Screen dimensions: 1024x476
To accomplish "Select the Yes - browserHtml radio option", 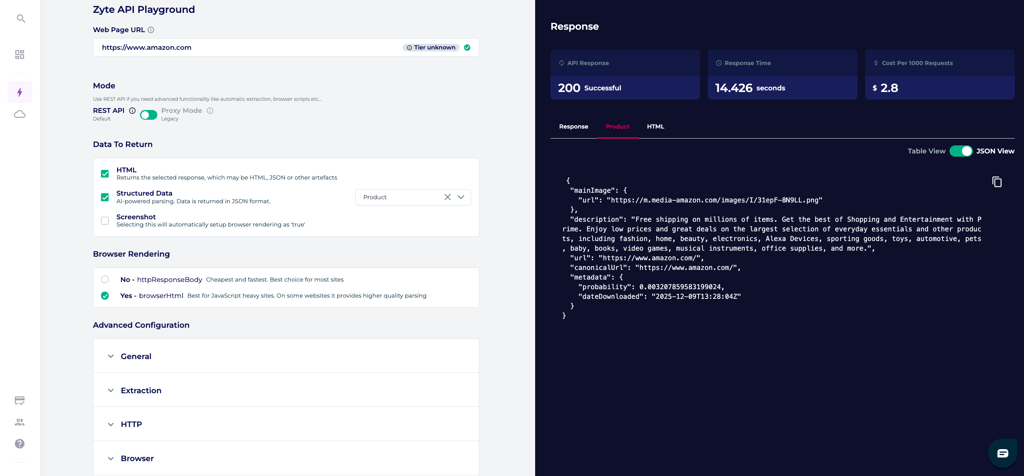I will tap(104, 296).
